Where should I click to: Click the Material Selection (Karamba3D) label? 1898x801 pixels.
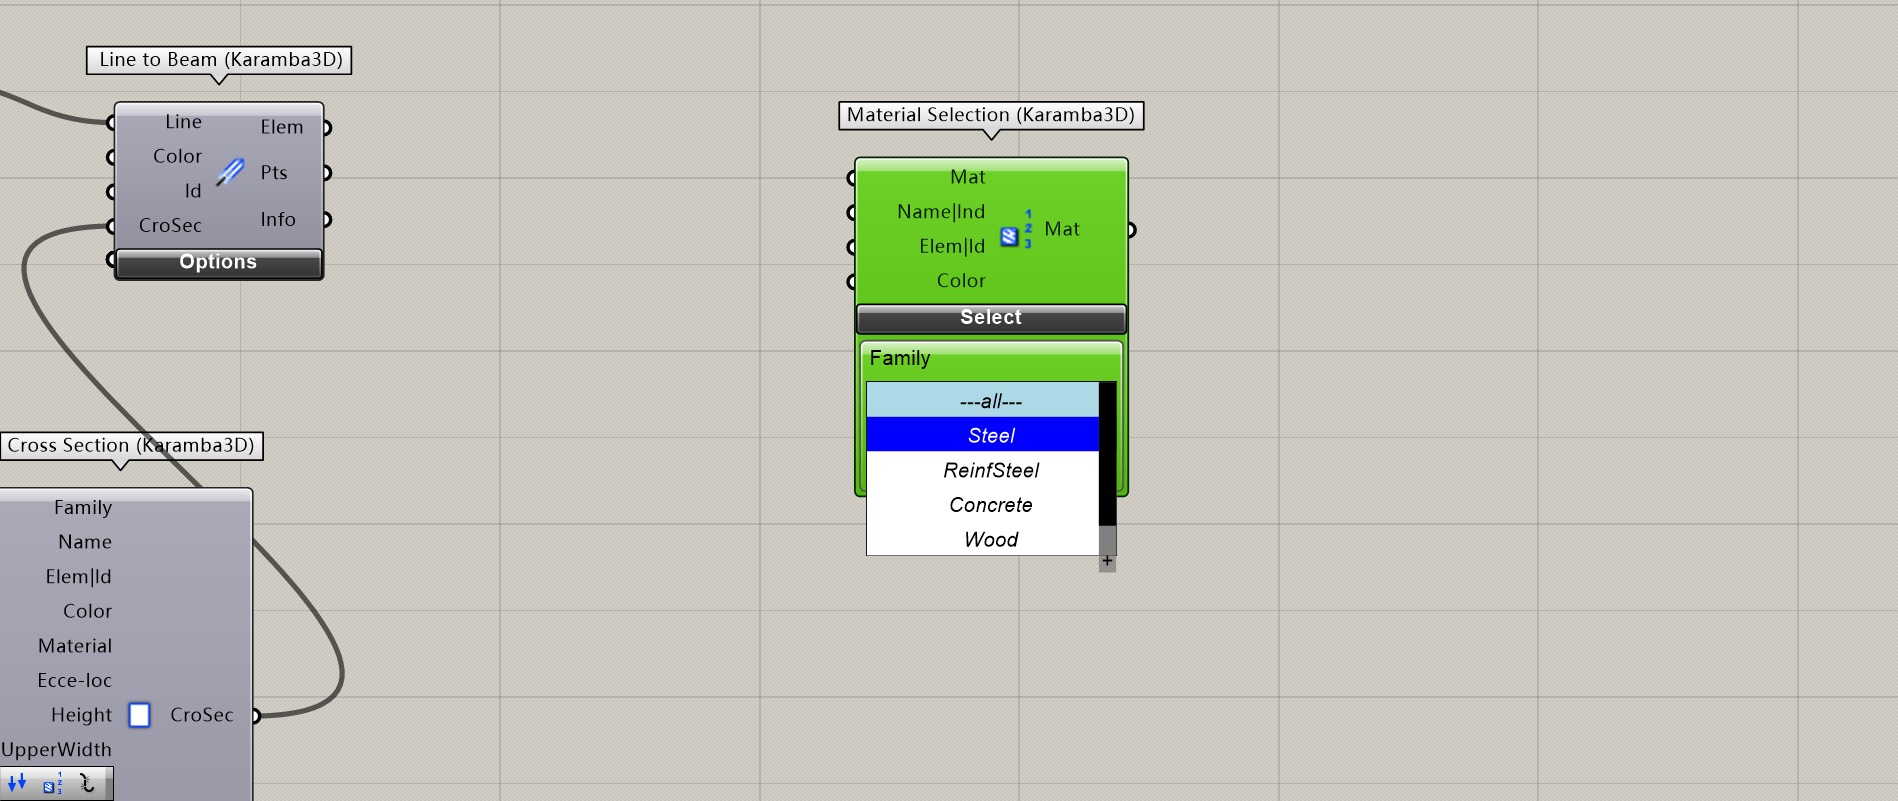[x=990, y=115]
